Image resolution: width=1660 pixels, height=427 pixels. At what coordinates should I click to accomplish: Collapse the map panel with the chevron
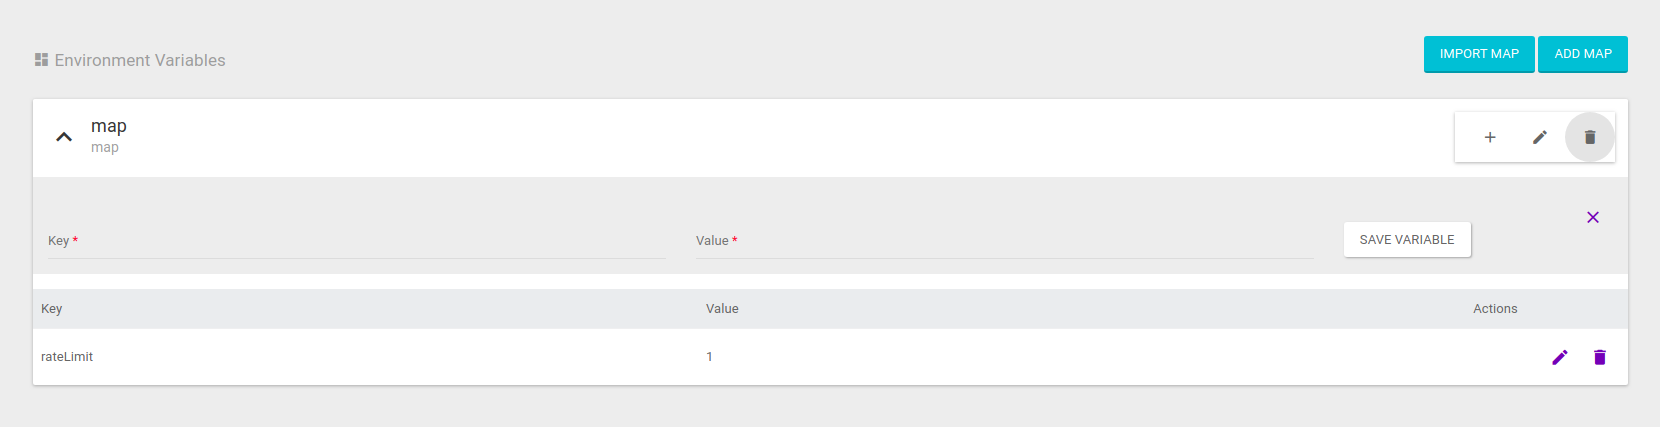(64, 137)
